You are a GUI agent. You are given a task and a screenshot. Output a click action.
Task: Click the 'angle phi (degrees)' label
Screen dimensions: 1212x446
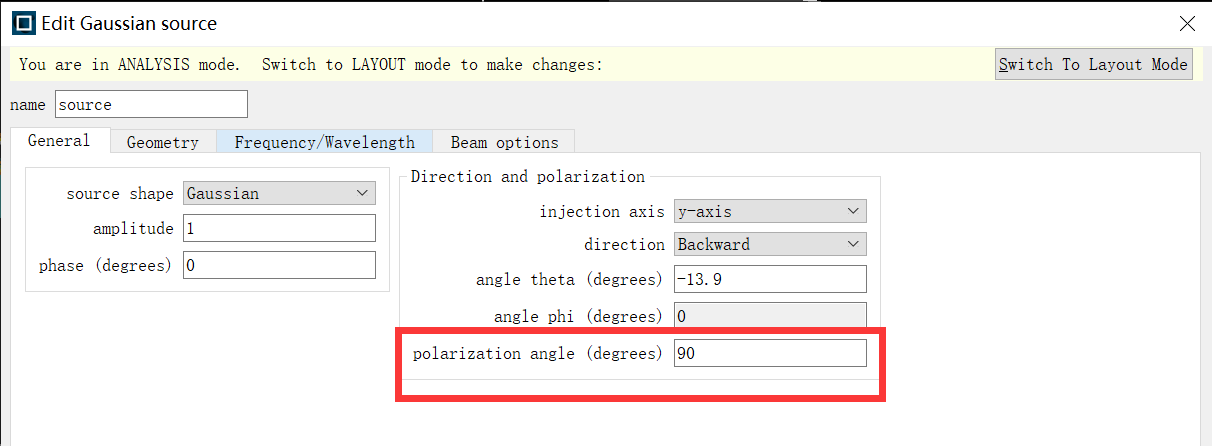(579, 316)
